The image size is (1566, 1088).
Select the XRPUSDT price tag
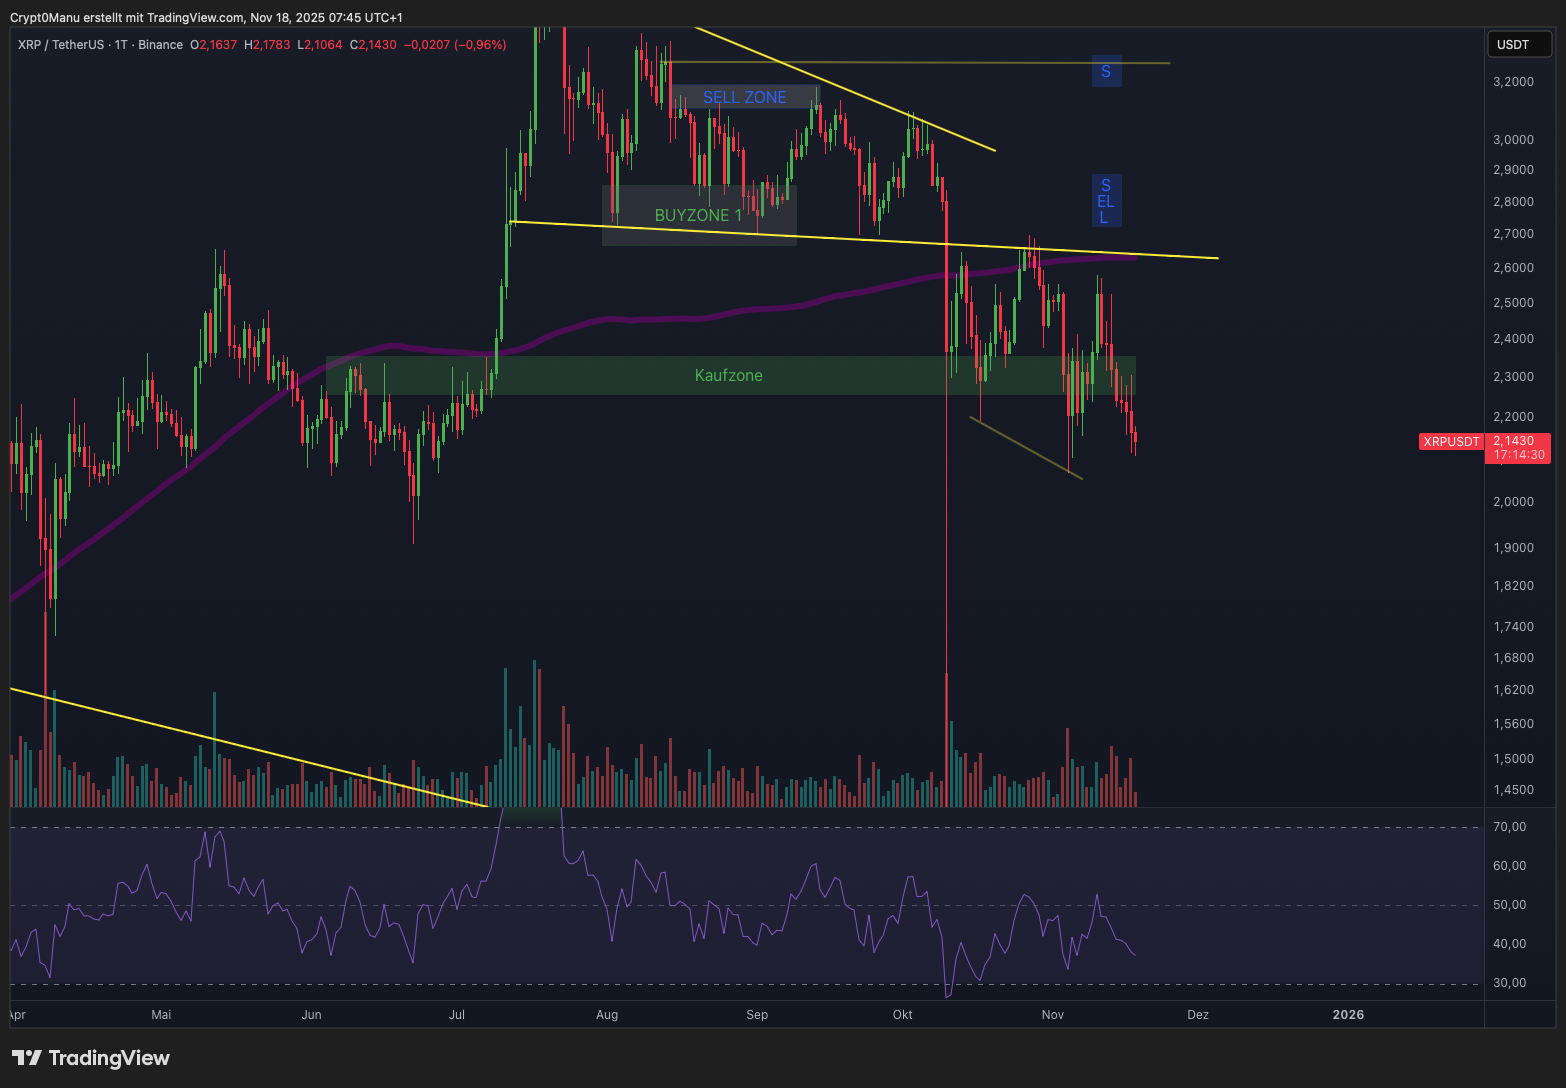click(x=1451, y=441)
